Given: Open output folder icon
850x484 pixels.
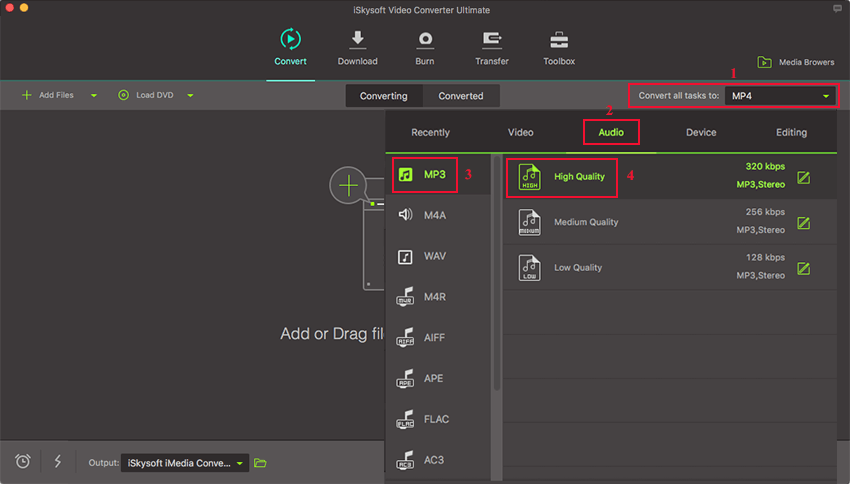Looking at the screenshot, I should click(261, 463).
